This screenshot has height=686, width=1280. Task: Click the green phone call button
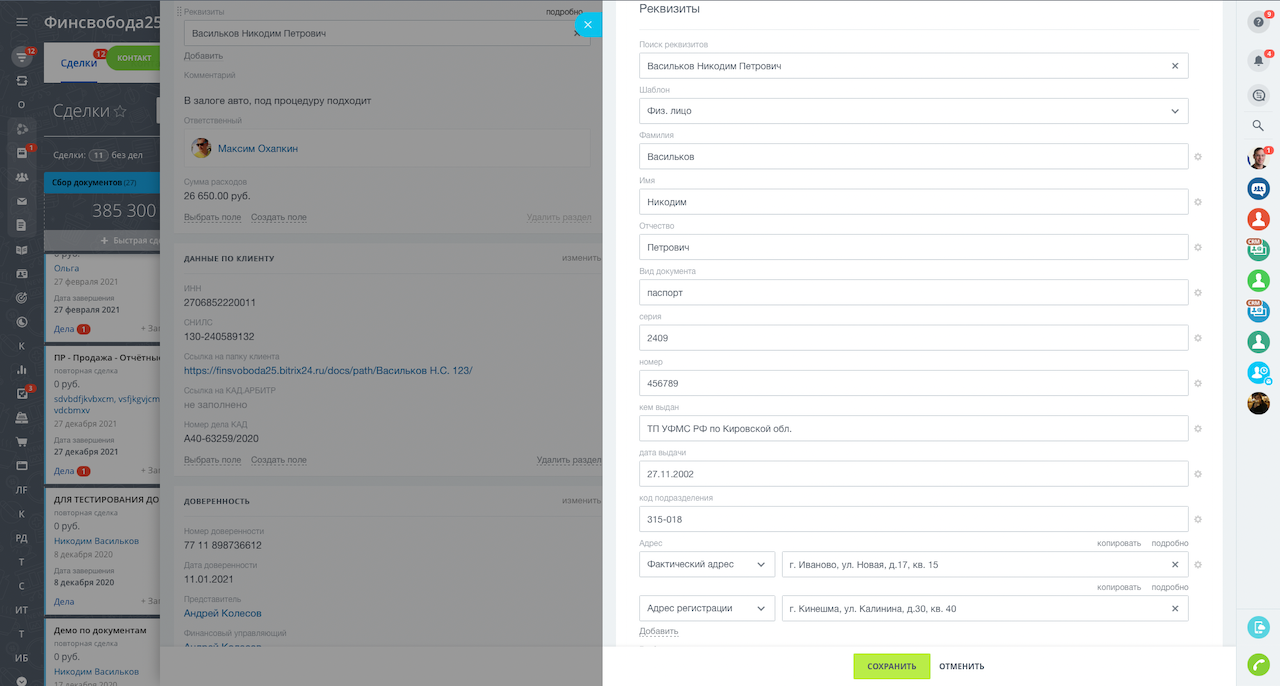point(1258,664)
